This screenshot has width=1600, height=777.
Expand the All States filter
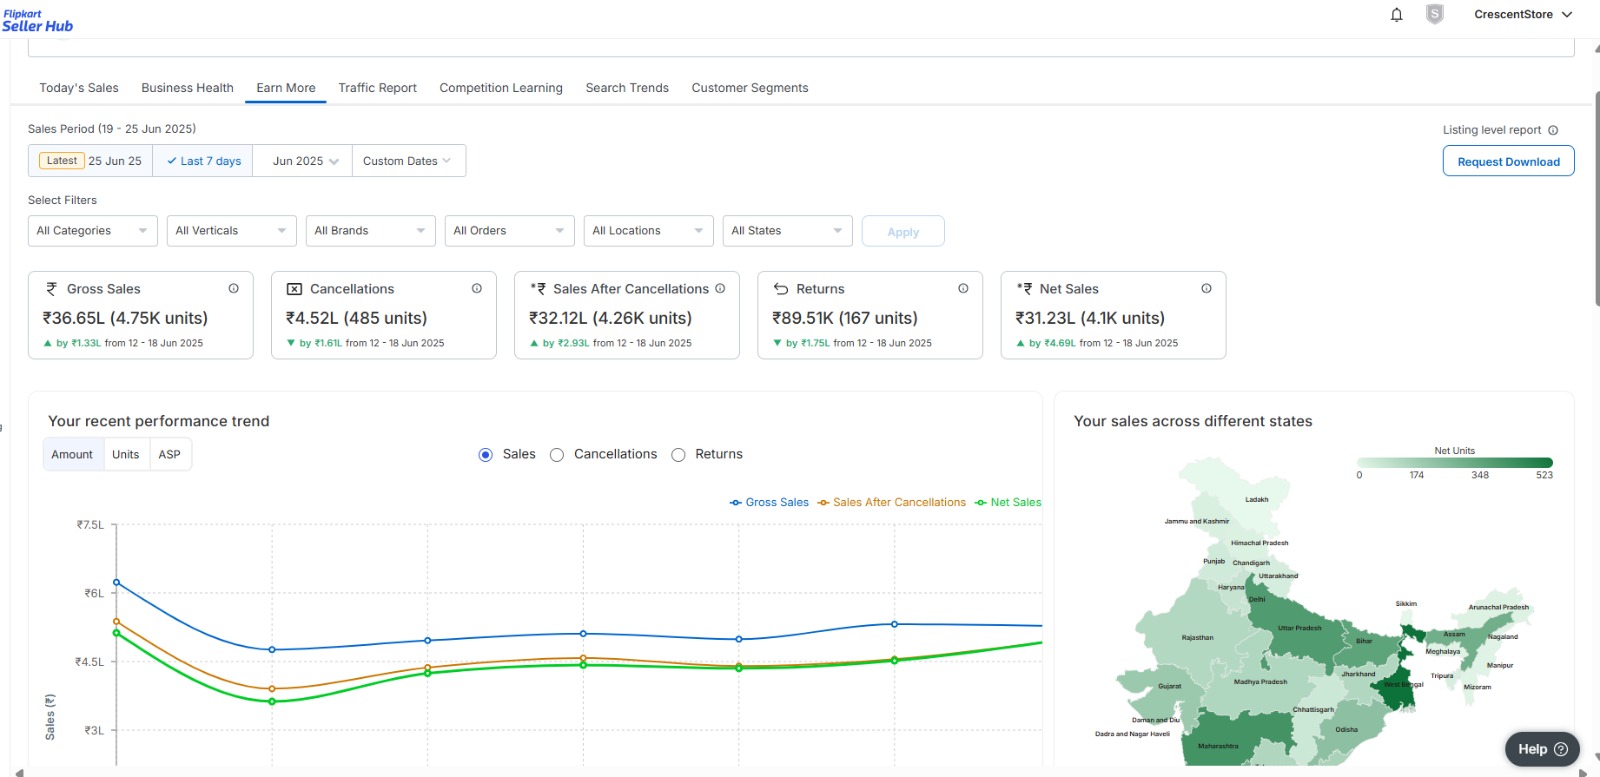coord(788,231)
